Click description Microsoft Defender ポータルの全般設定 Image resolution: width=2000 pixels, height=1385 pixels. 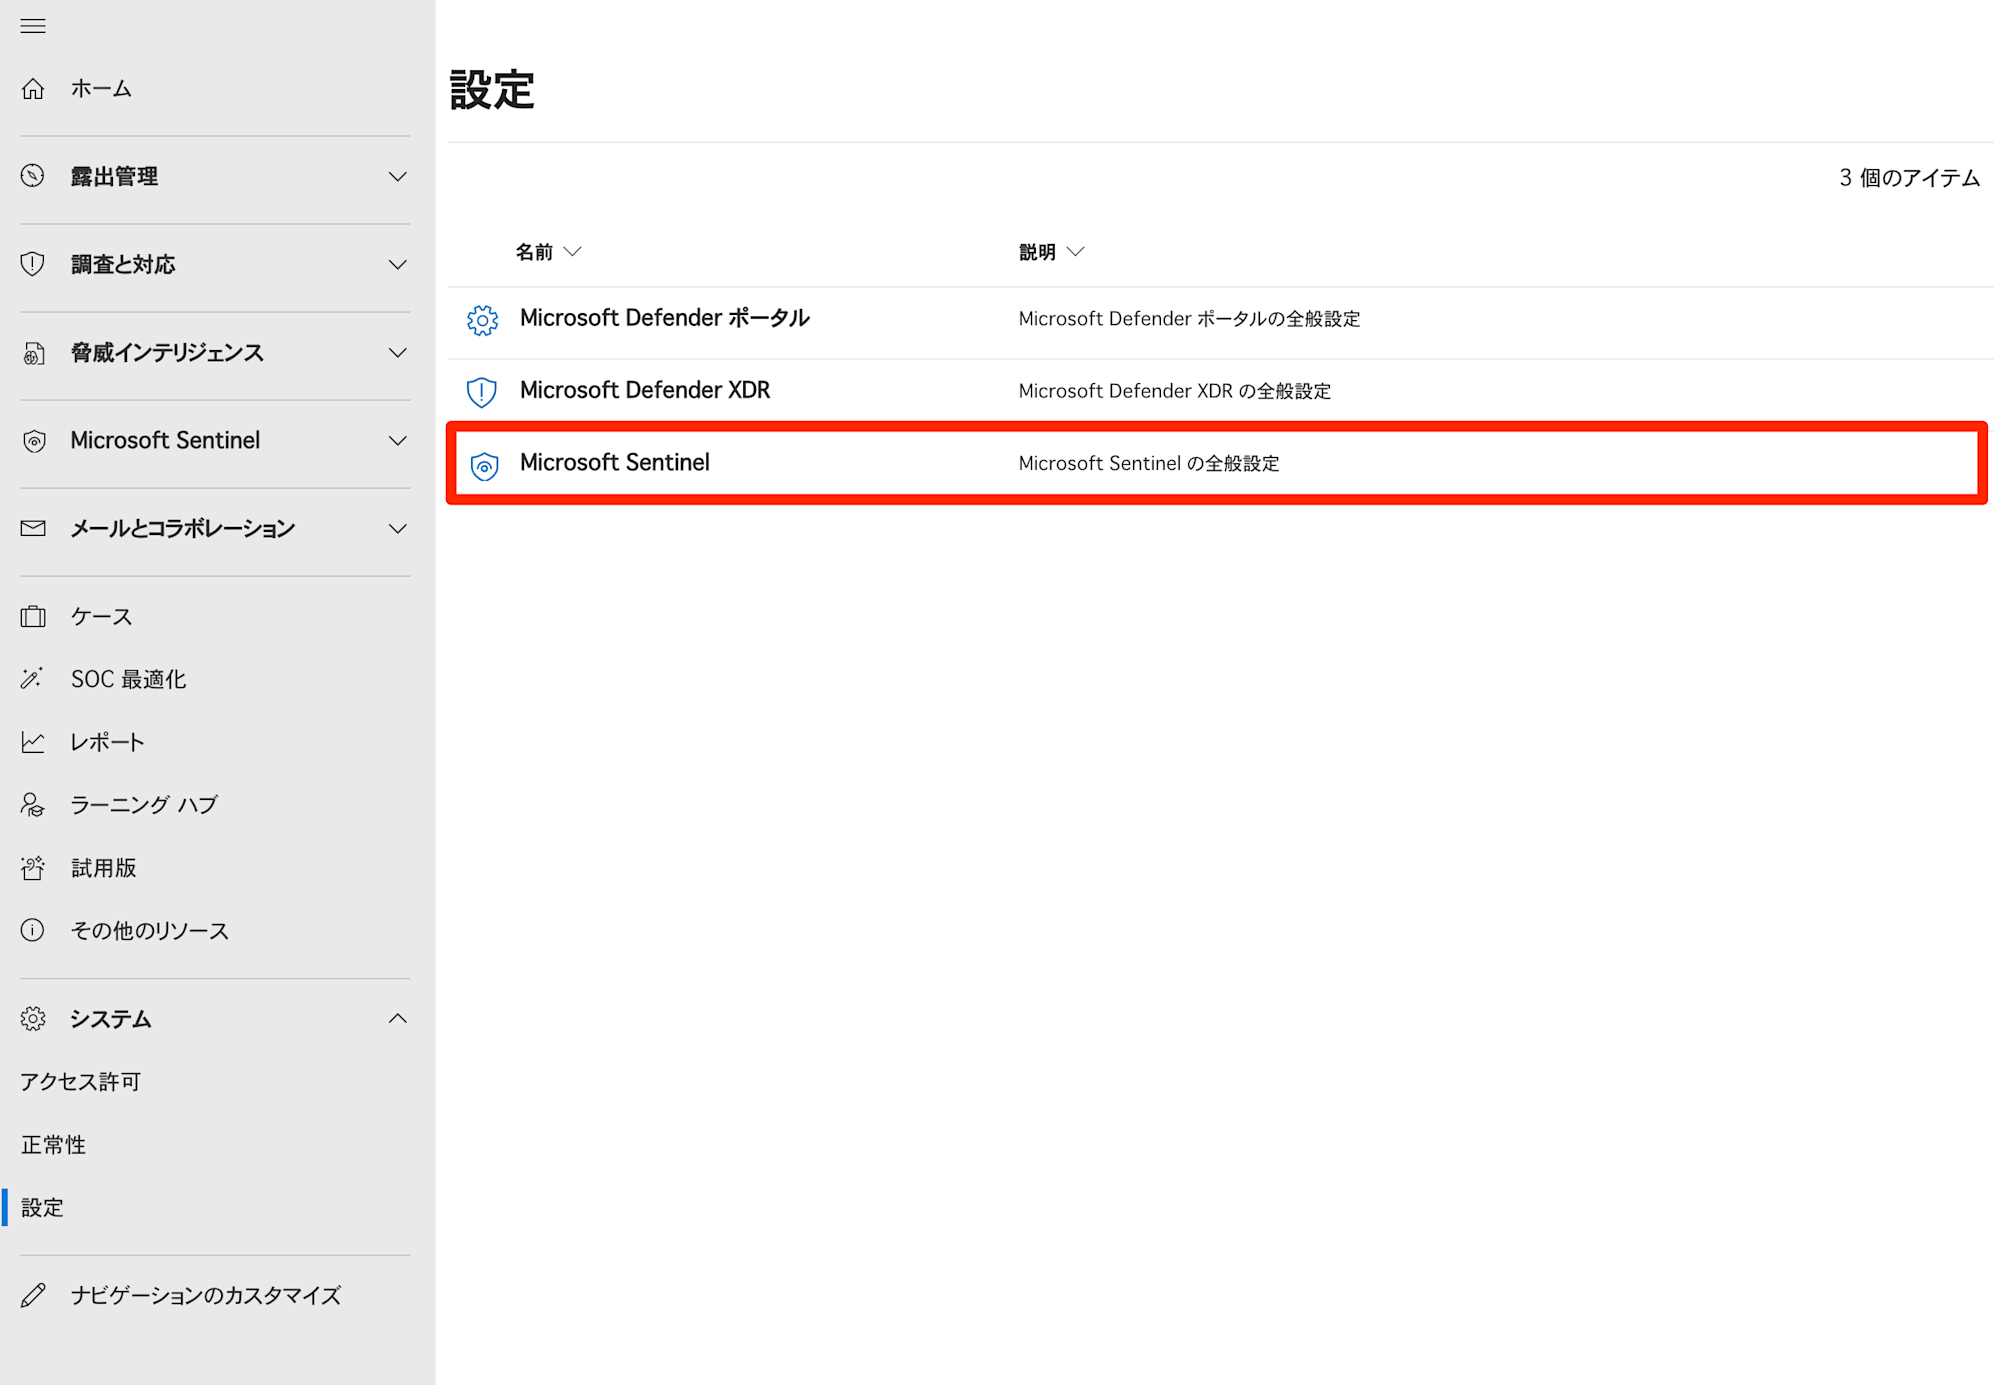coord(1189,319)
